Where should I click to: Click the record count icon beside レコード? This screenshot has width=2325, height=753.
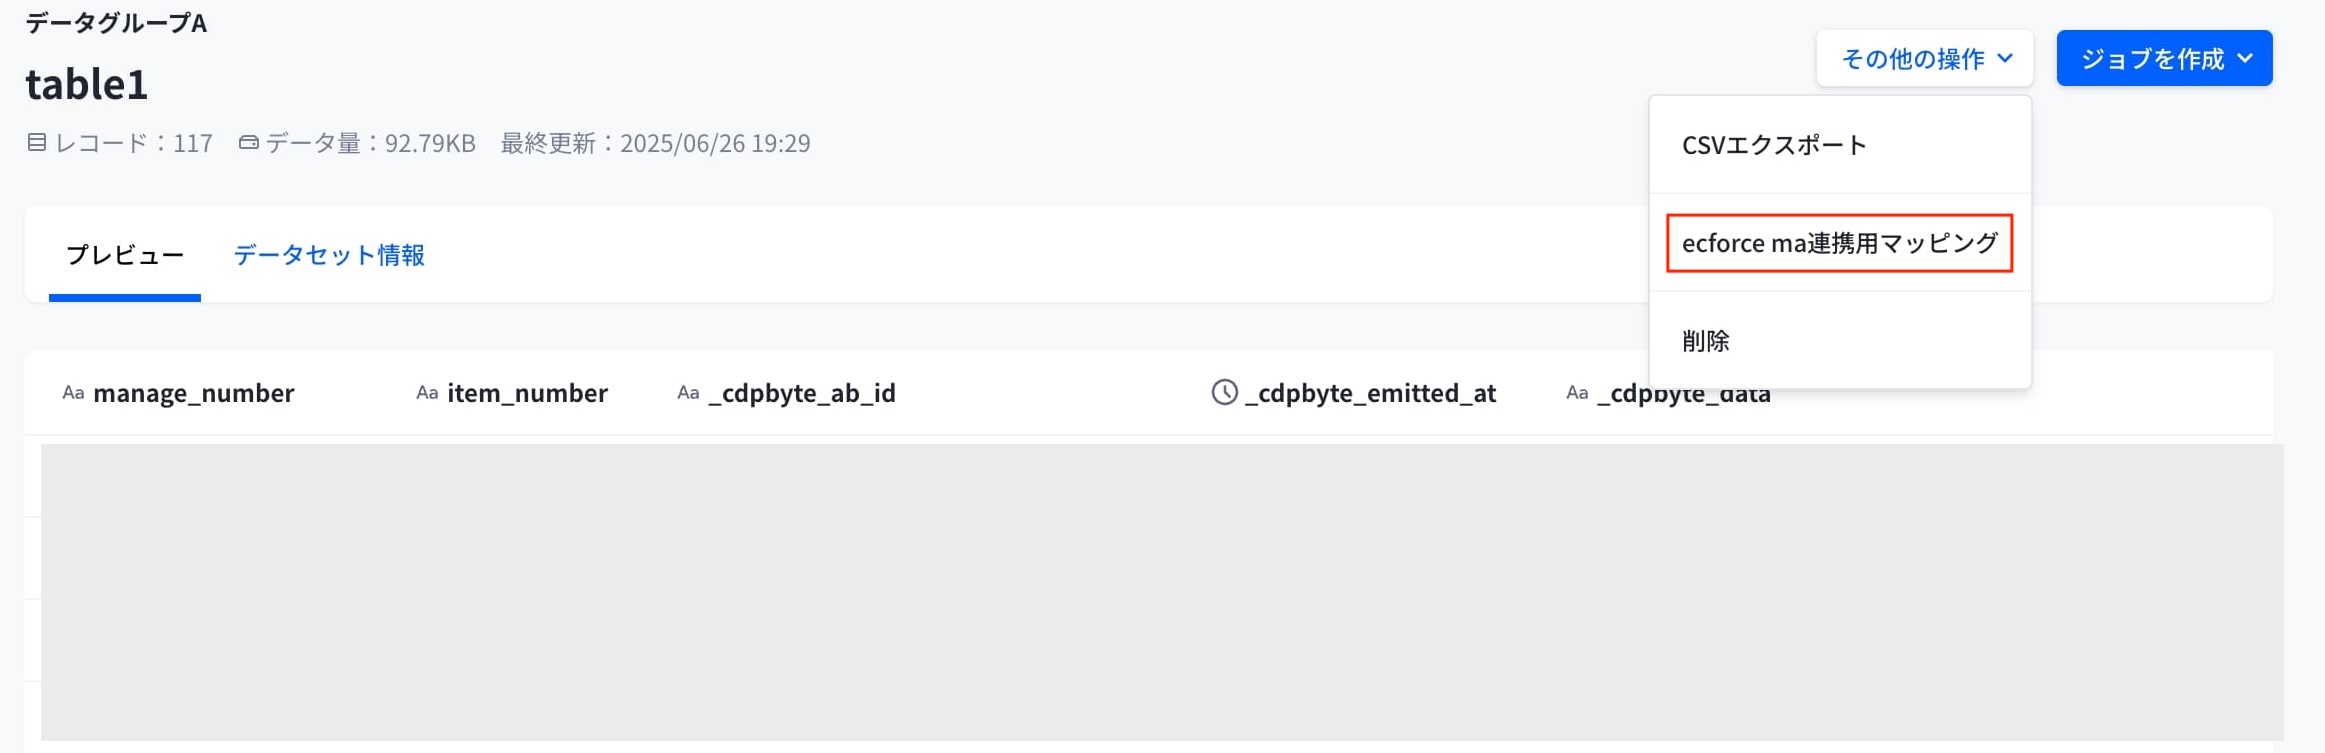(x=37, y=142)
